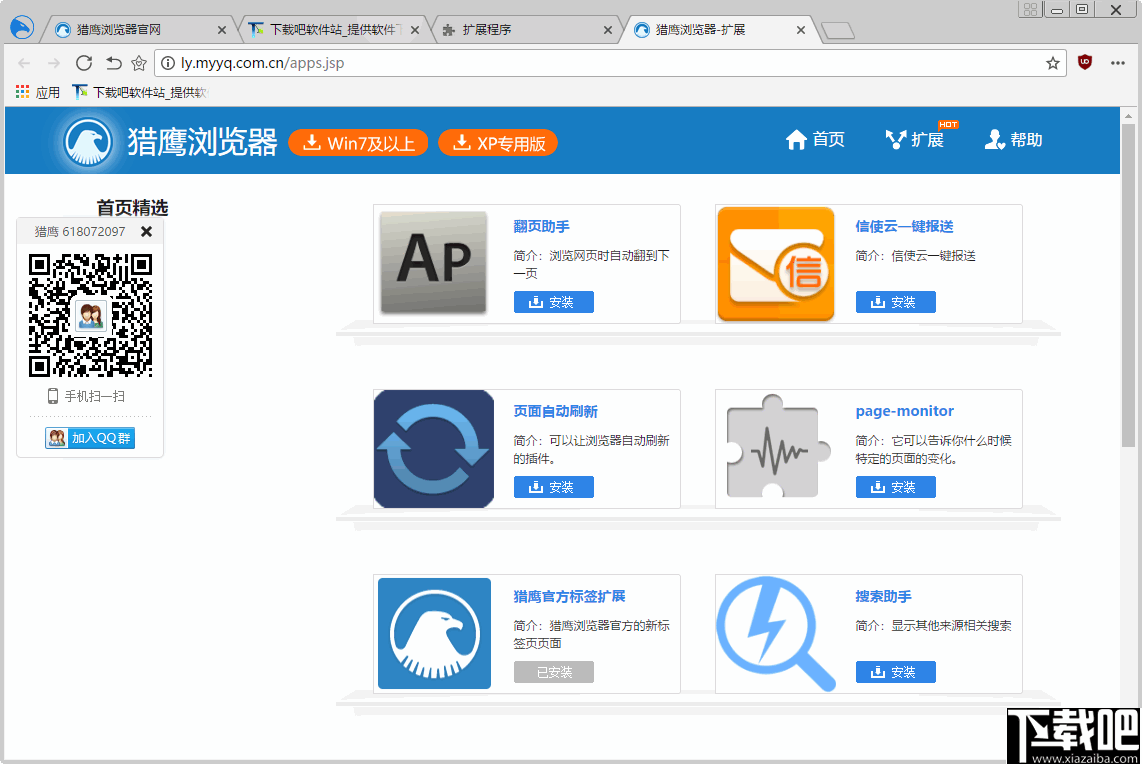This screenshot has height=764, width=1142.
Task: Open the uBlock shield extension icon
Action: click(x=1084, y=63)
